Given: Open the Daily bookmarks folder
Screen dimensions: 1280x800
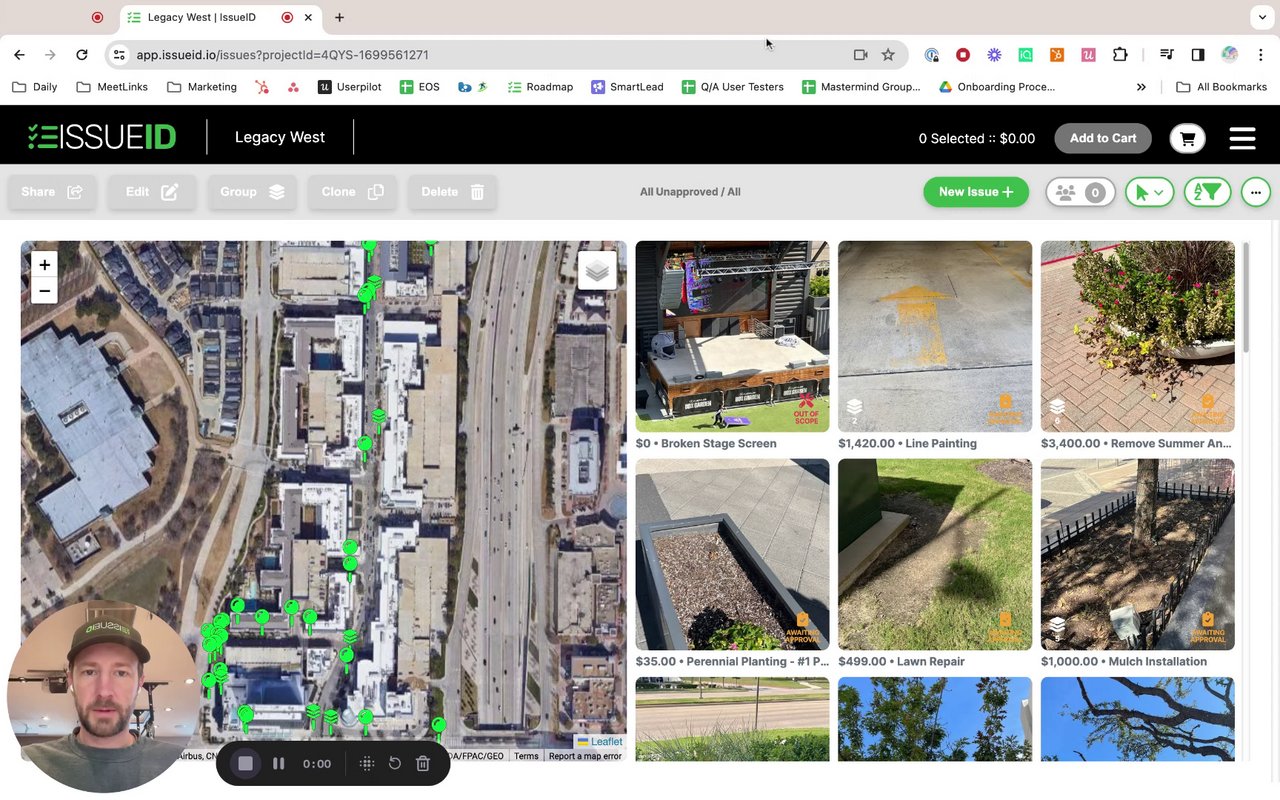Looking at the screenshot, I should [x=34, y=87].
